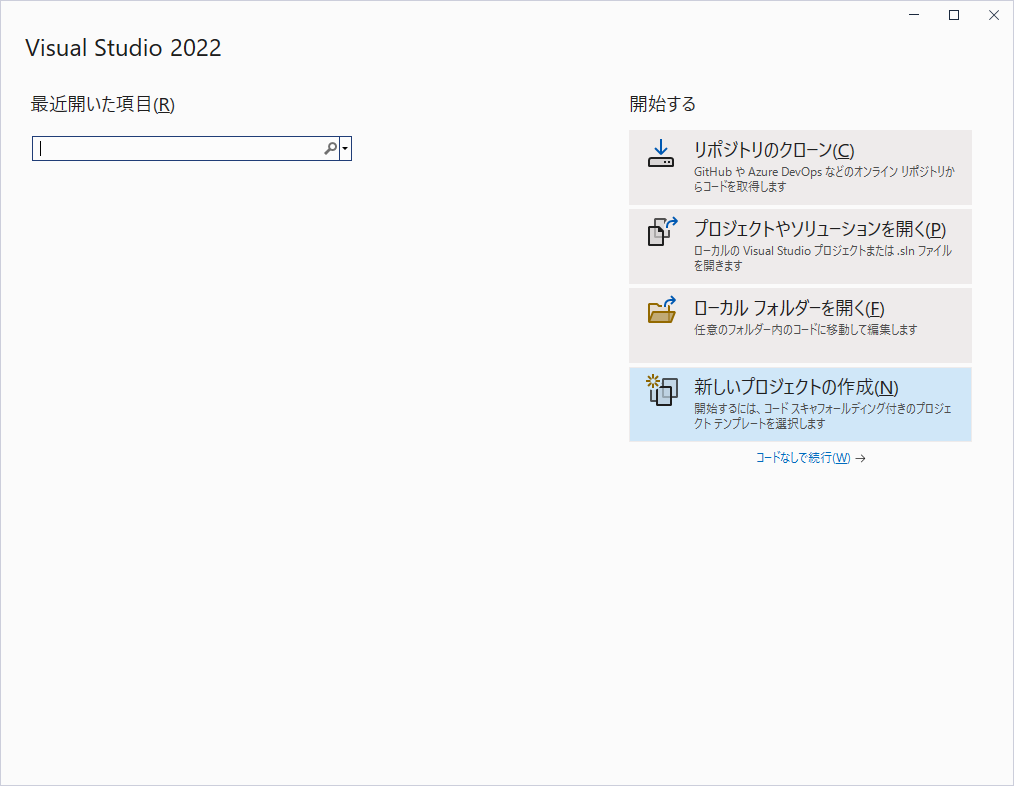This screenshot has height=786, width=1014.
Task: Maximize the Visual Studio 2022 window
Action: point(954,15)
